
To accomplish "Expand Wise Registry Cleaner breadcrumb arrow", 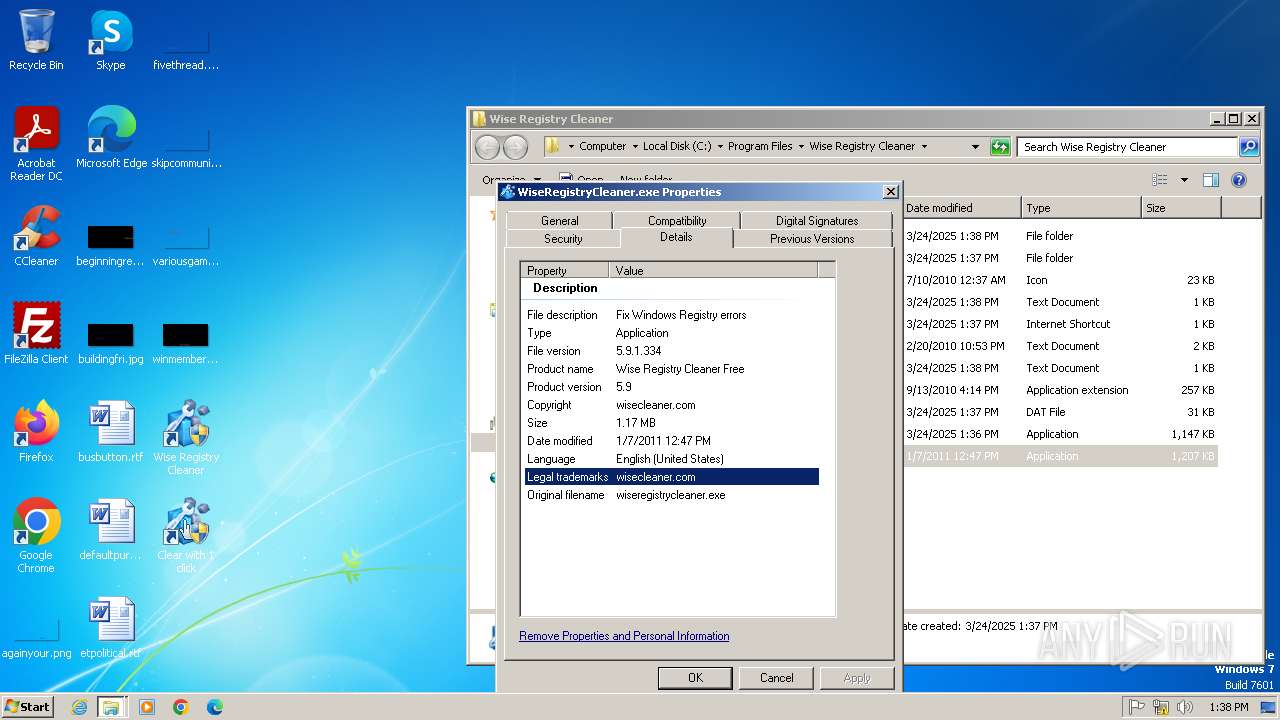I will 924,146.
